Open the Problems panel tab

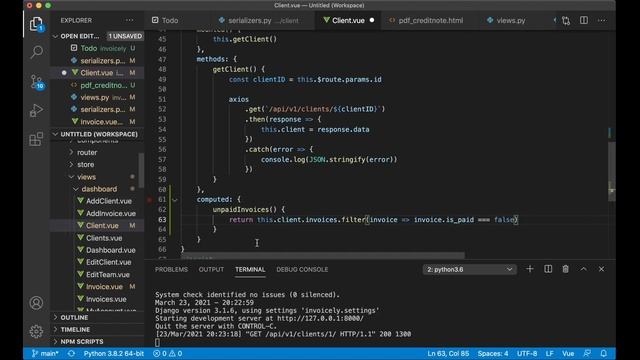(171, 269)
